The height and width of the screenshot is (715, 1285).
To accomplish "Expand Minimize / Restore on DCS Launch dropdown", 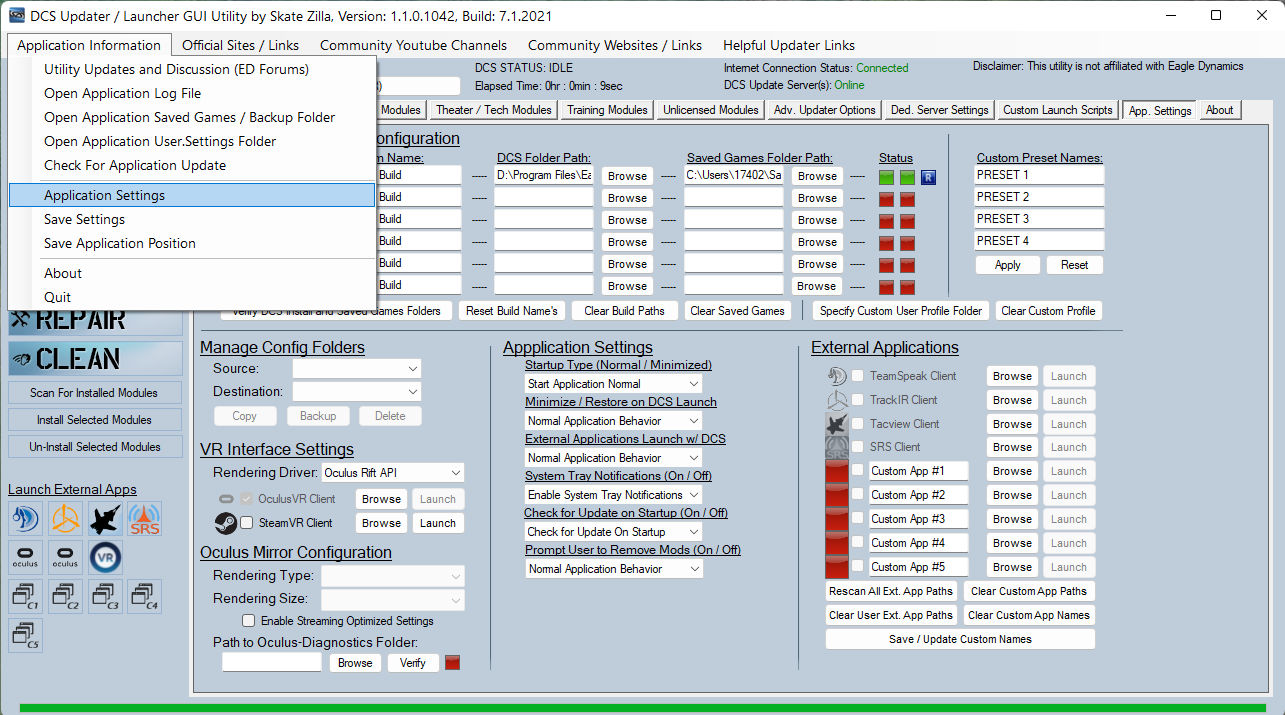I will (x=613, y=421).
